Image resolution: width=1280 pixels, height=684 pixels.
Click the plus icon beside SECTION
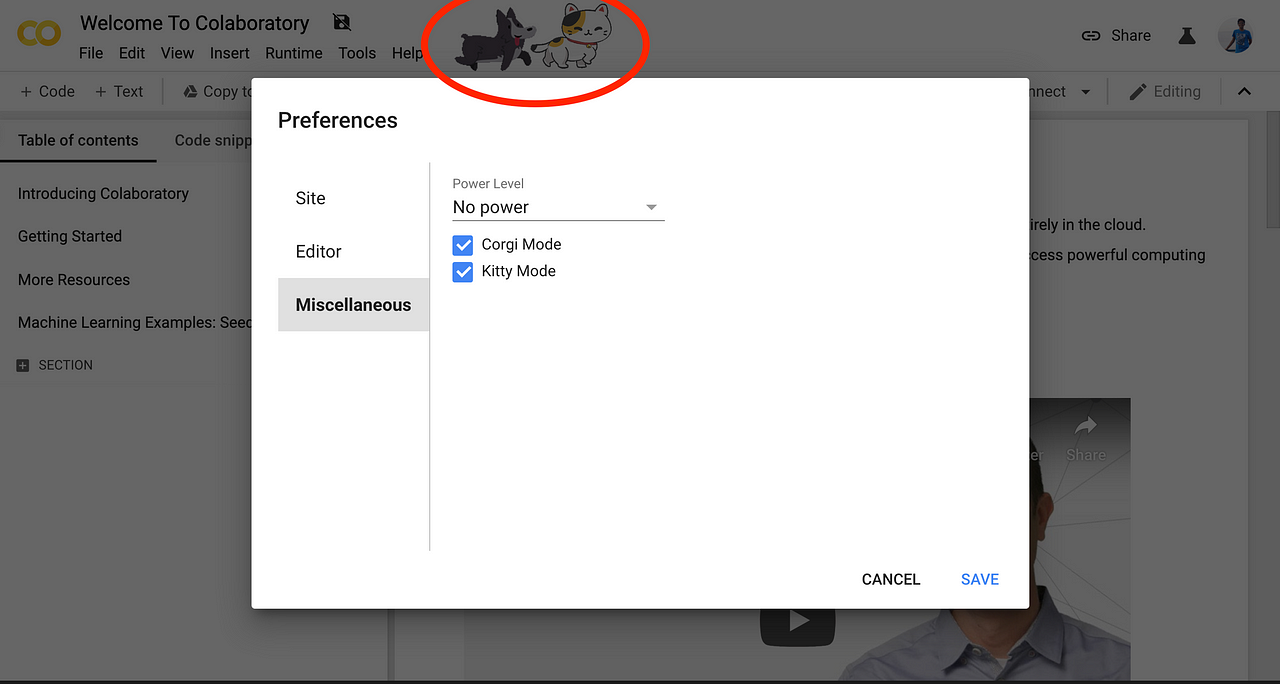tap(23, 366)
